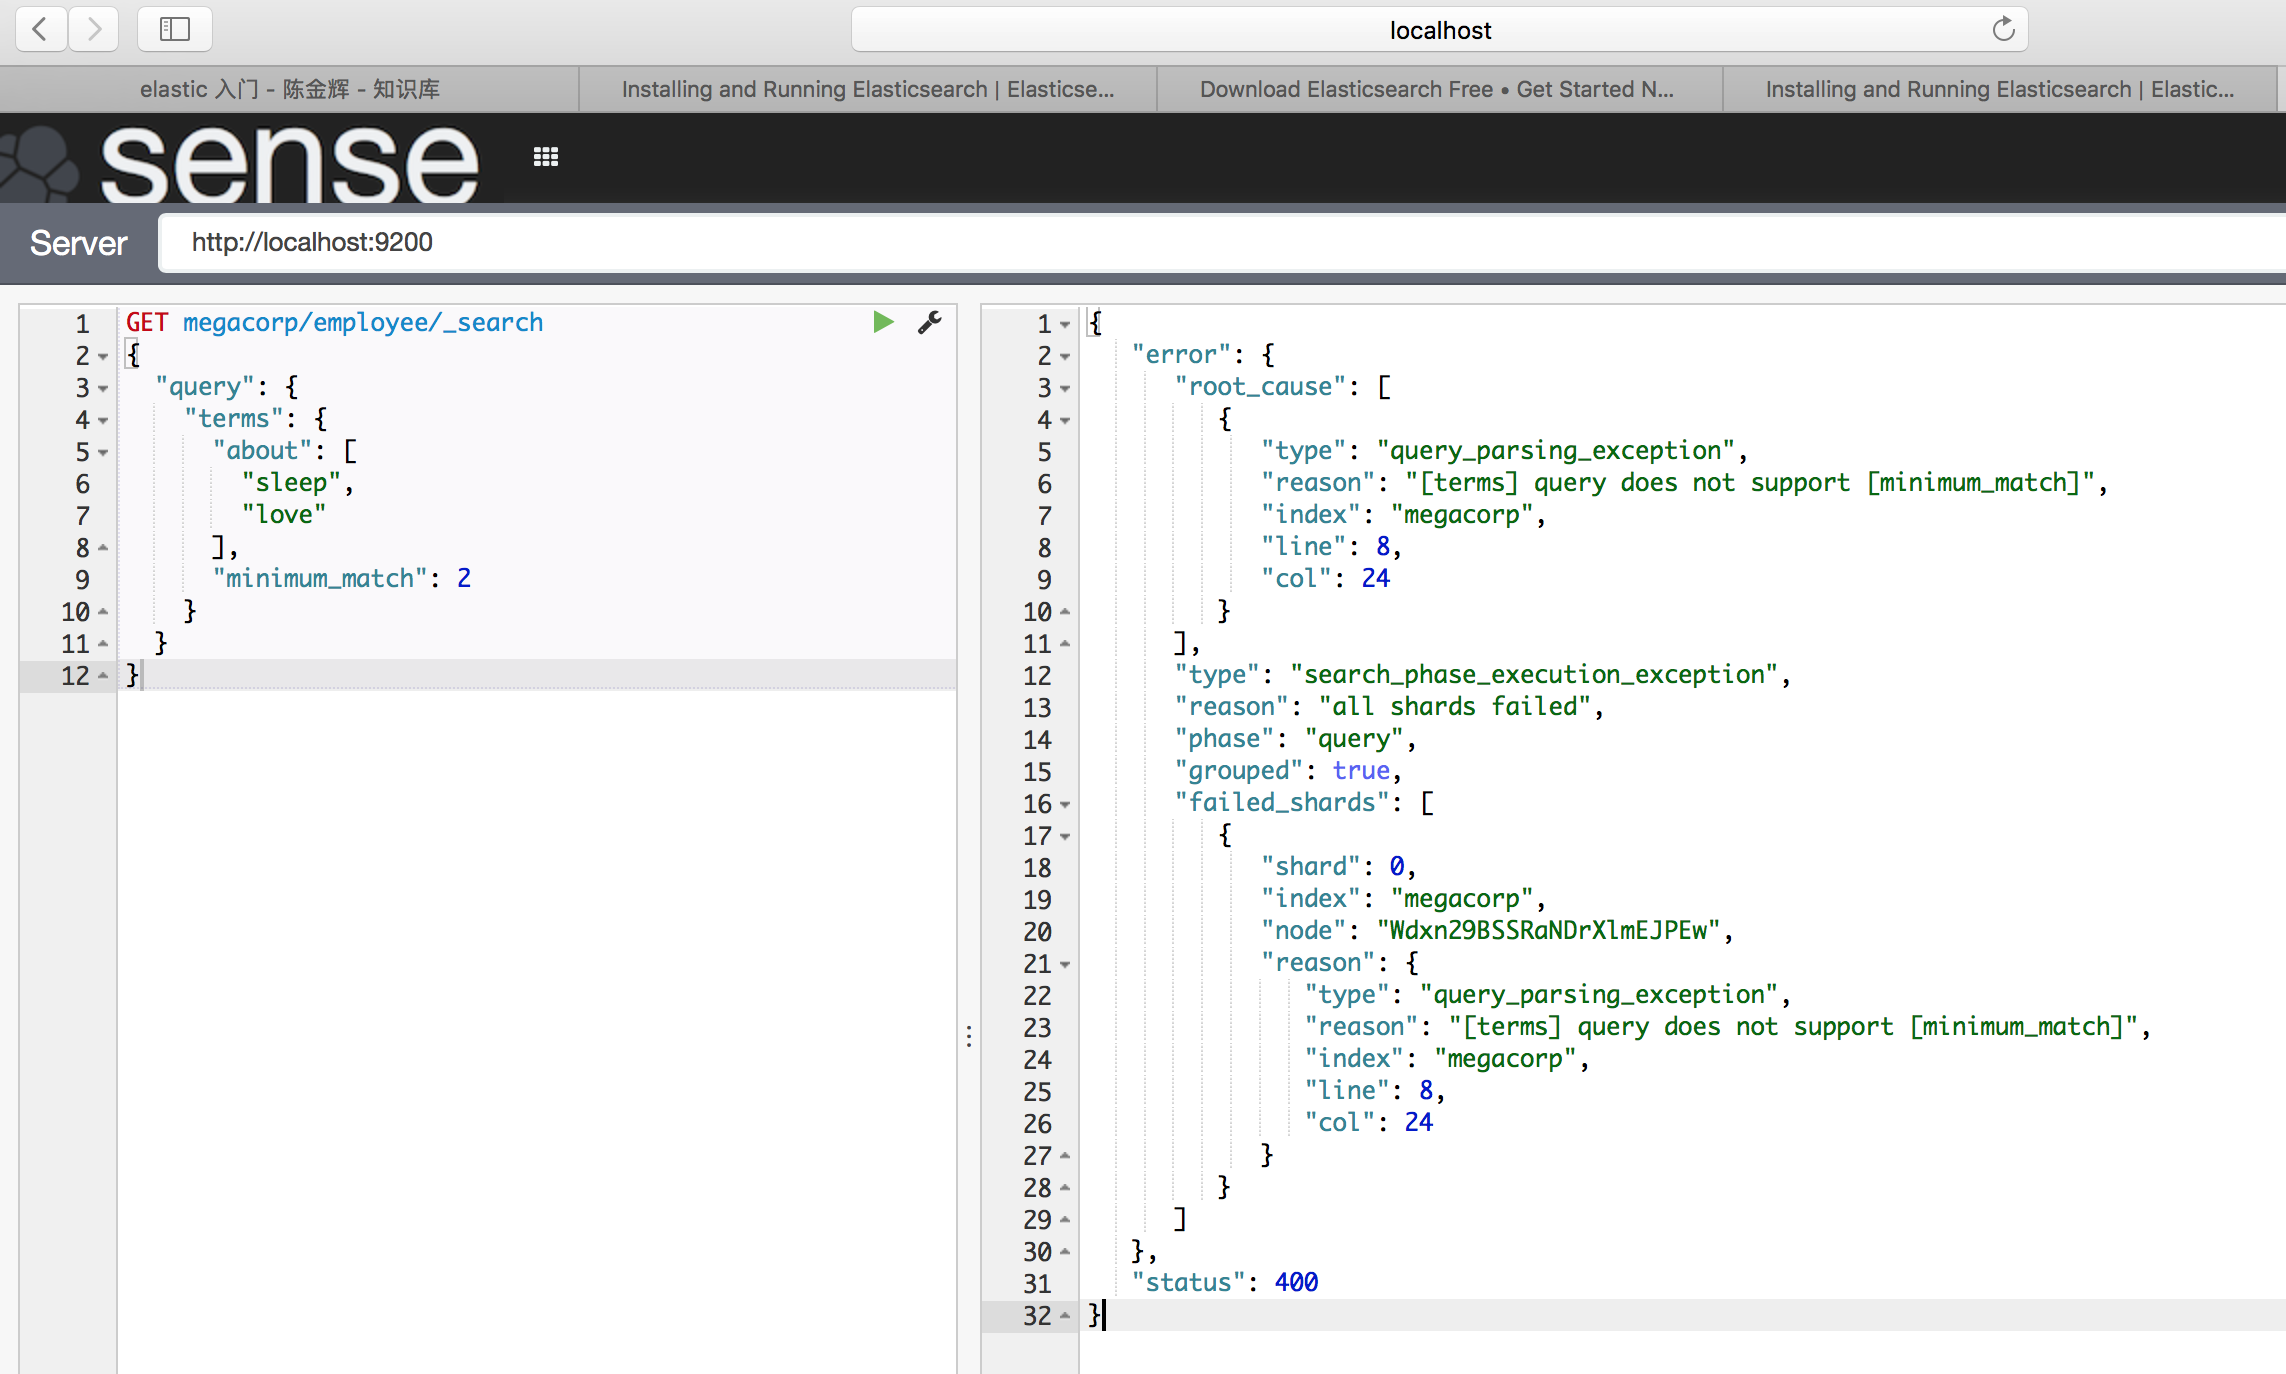2286x1374 pixels.
Task: Click the "shard": 0 line in output
Action: [x=1337, y=867]
